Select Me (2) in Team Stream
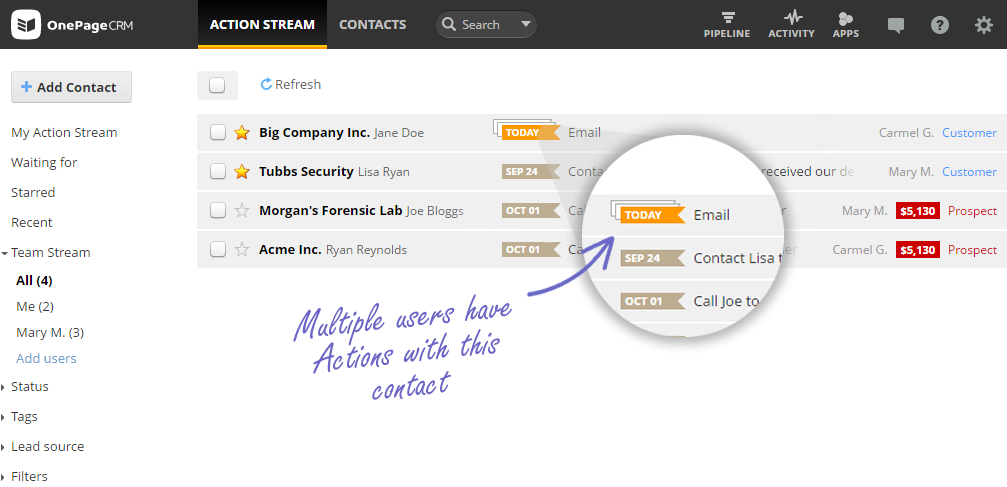This screenshot has height=487, width=1007. tap(35, 307)
